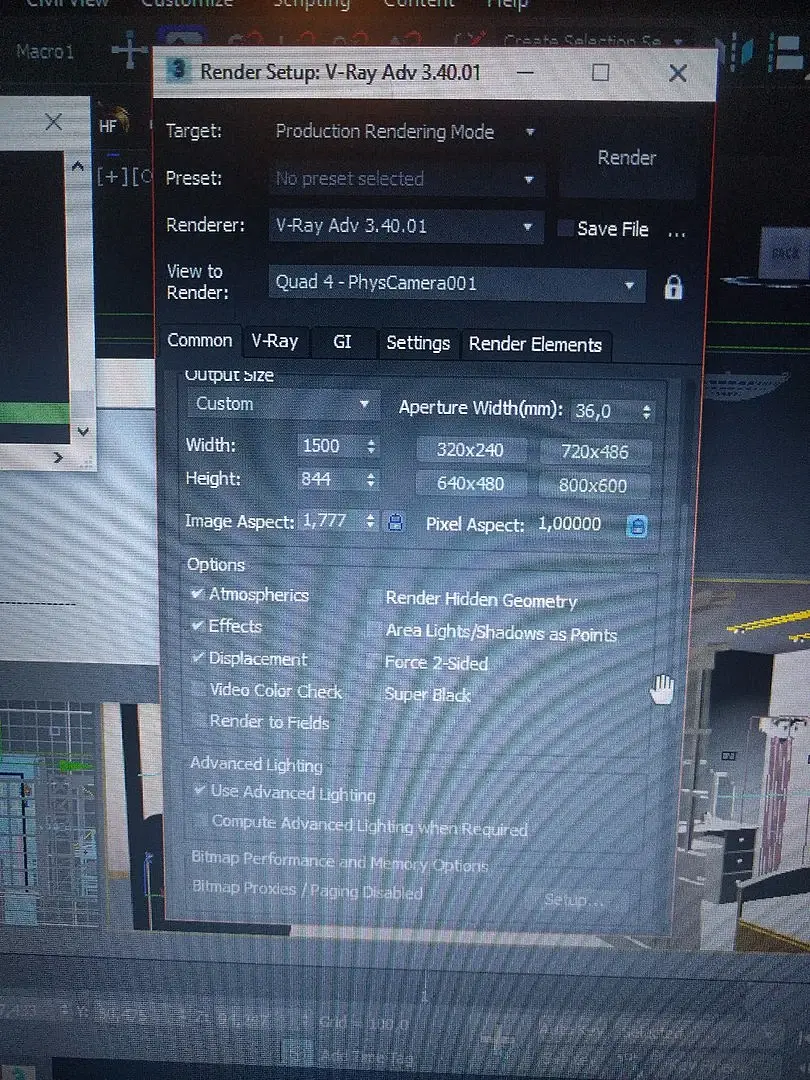Switch to the V-Ray tab

[275, 342]
